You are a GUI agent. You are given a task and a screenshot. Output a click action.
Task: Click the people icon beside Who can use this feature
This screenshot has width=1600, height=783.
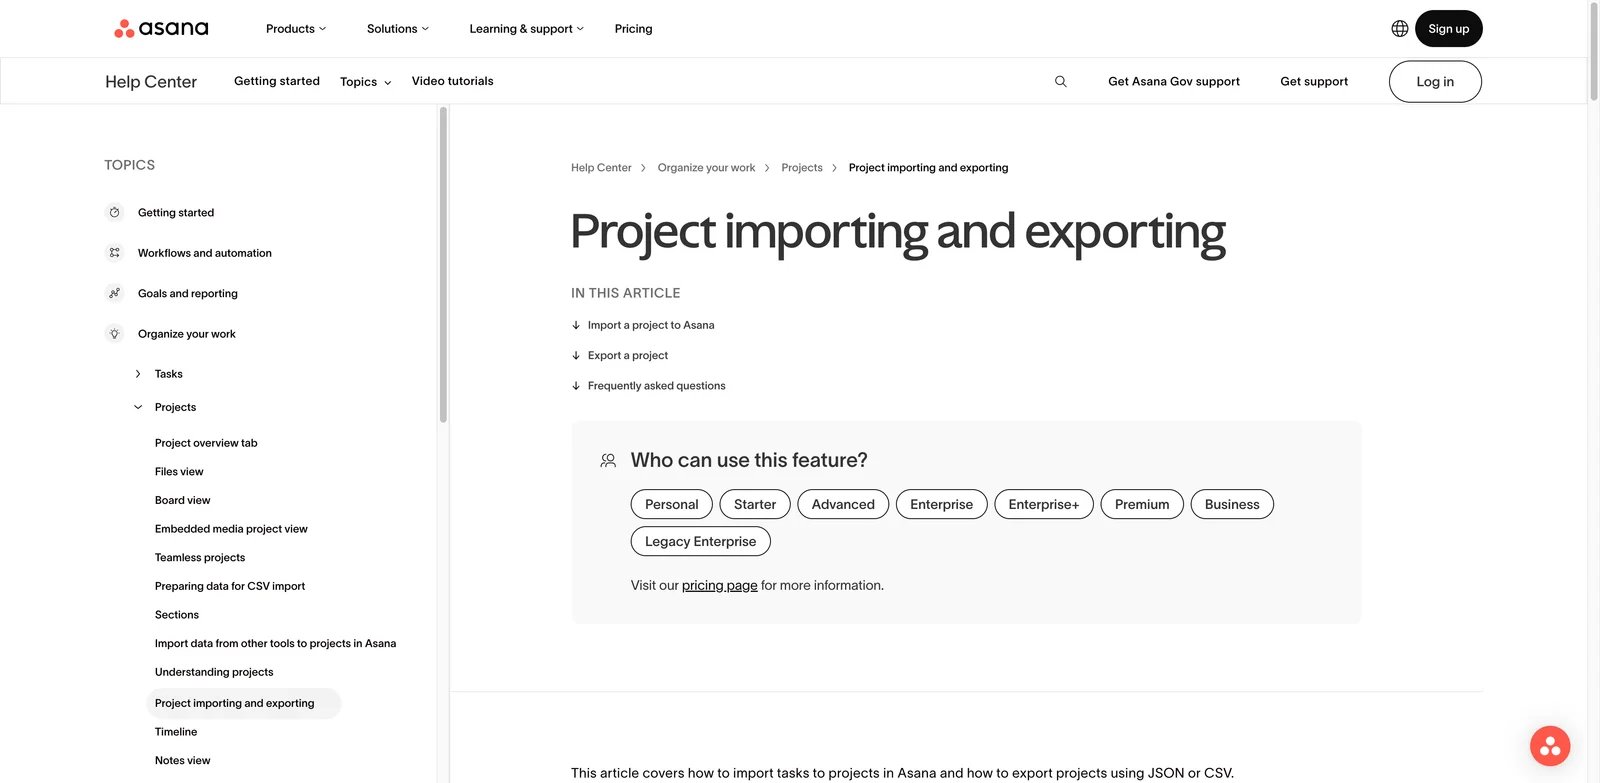(608, 460)
